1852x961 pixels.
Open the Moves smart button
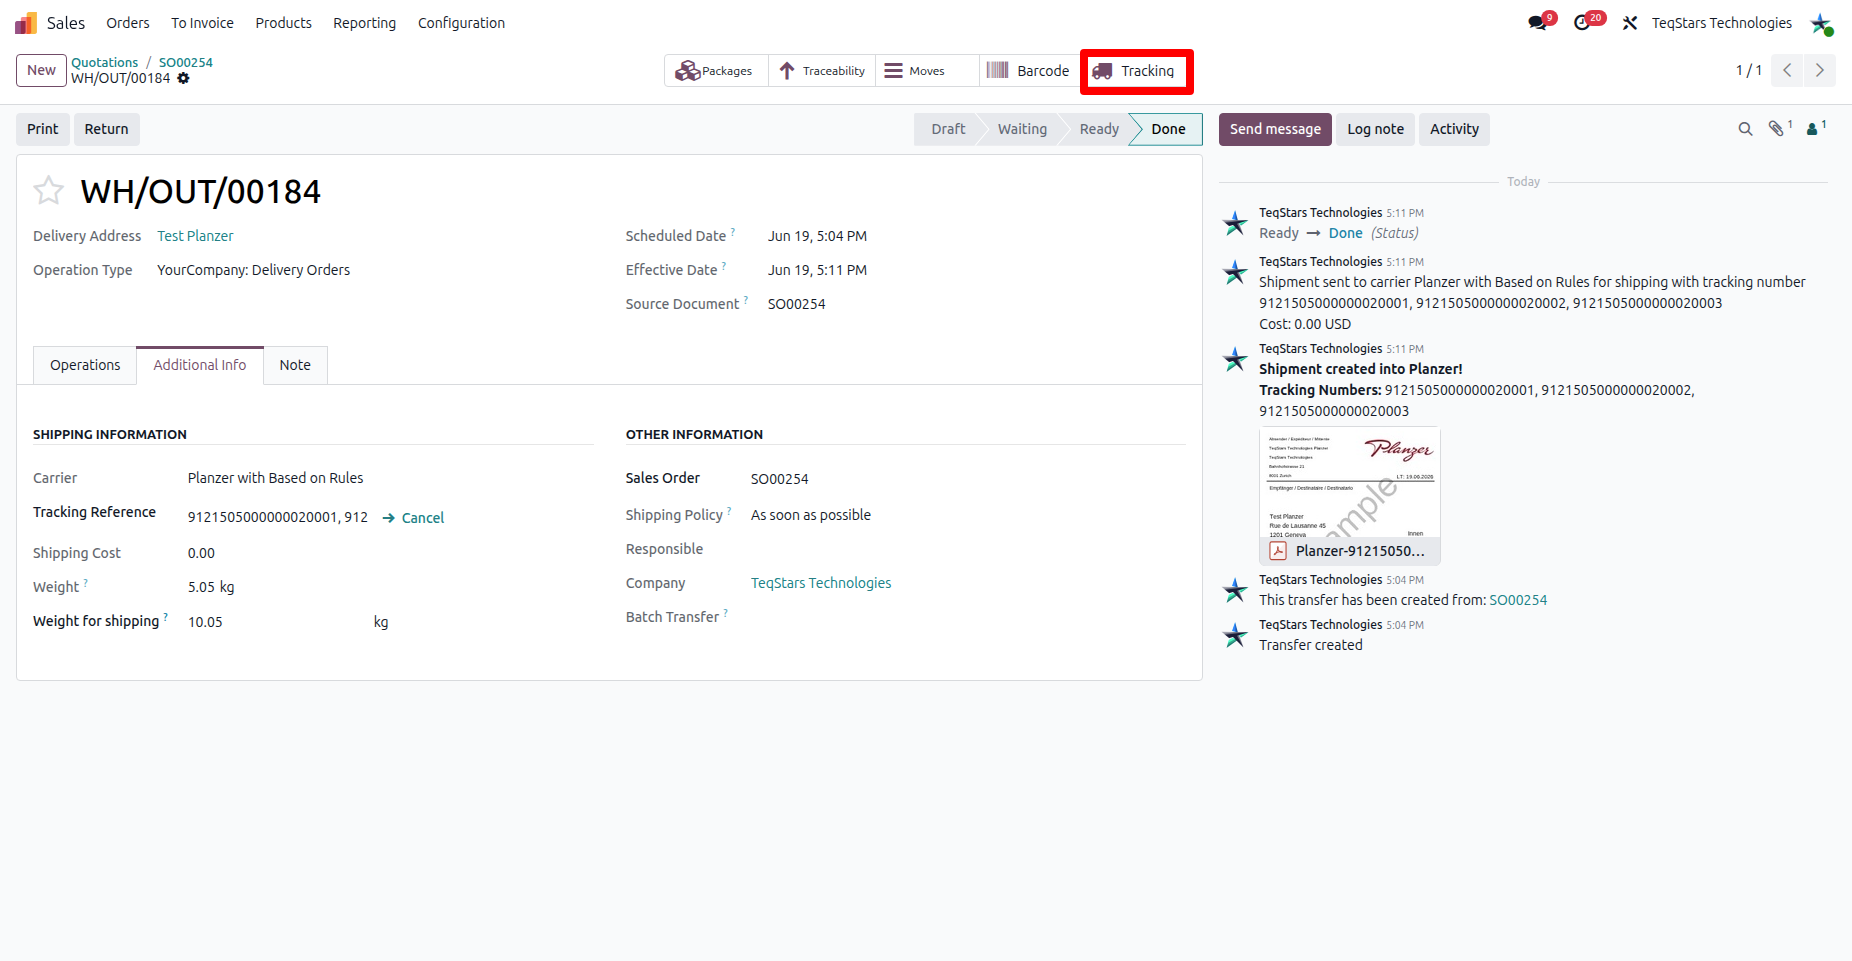click(x=927, y=71)
